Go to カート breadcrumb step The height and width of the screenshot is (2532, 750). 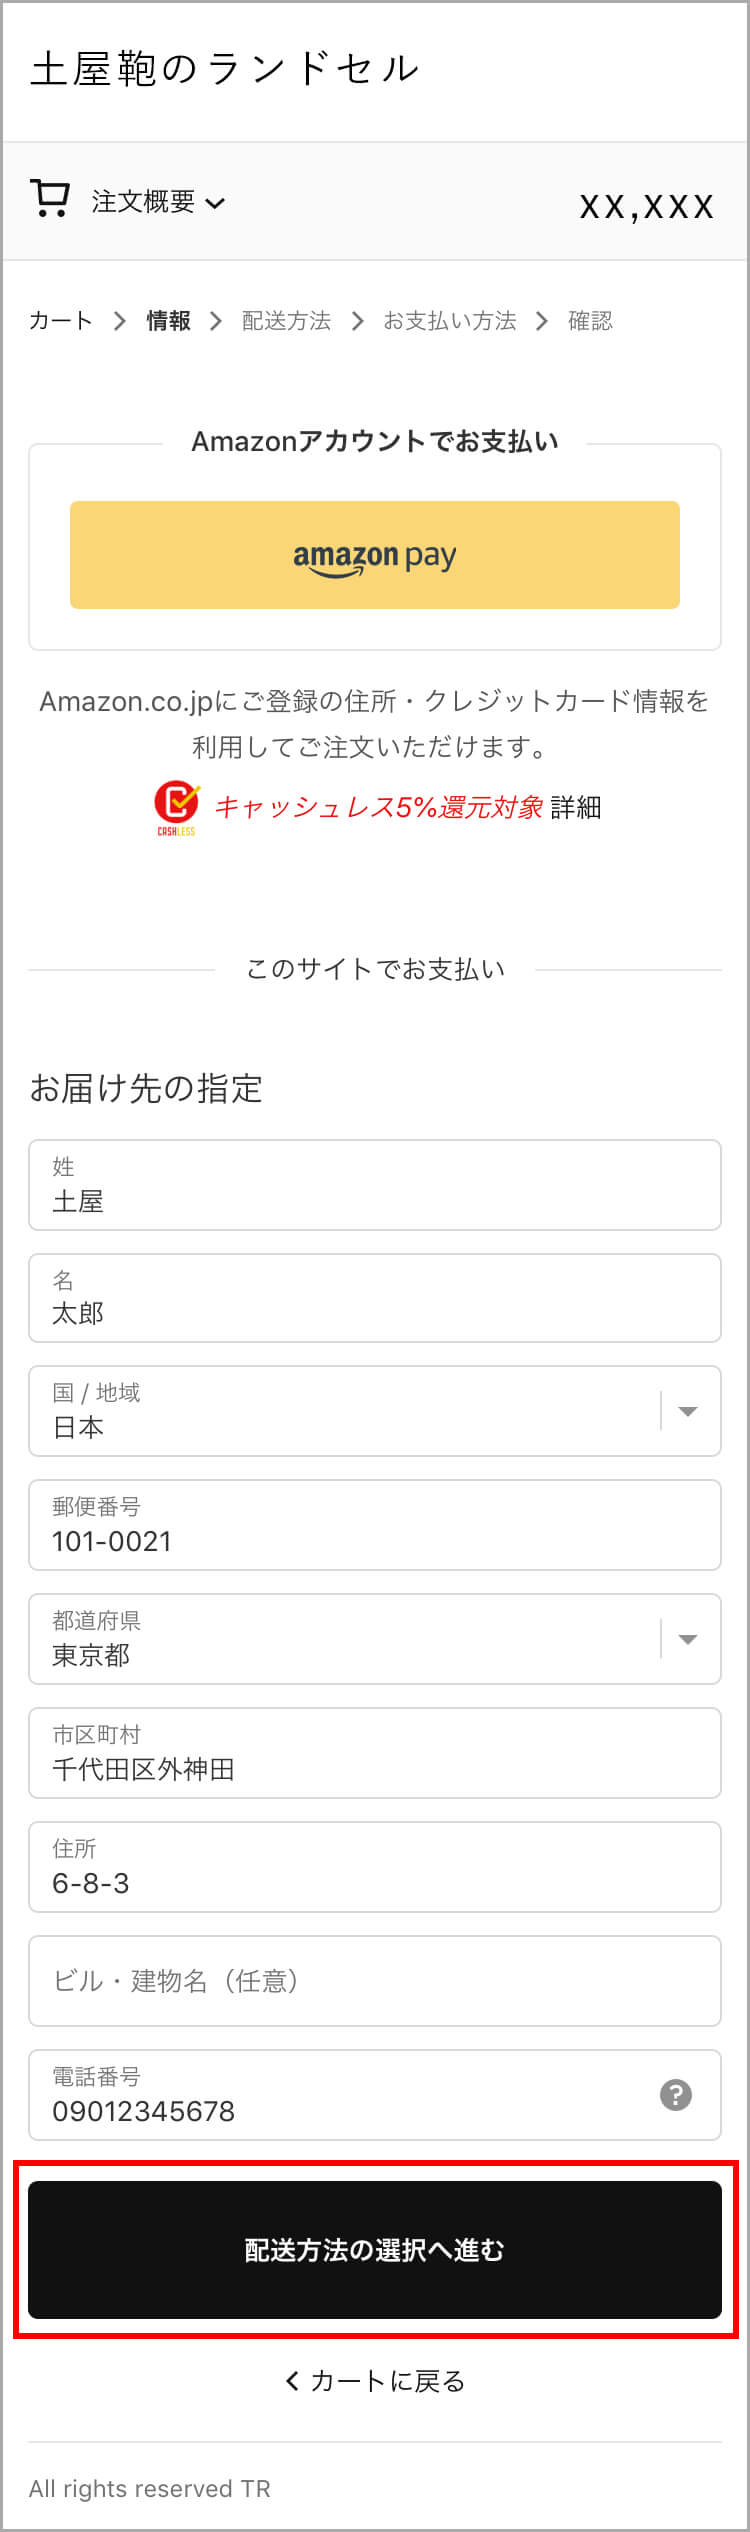[61, 321]
